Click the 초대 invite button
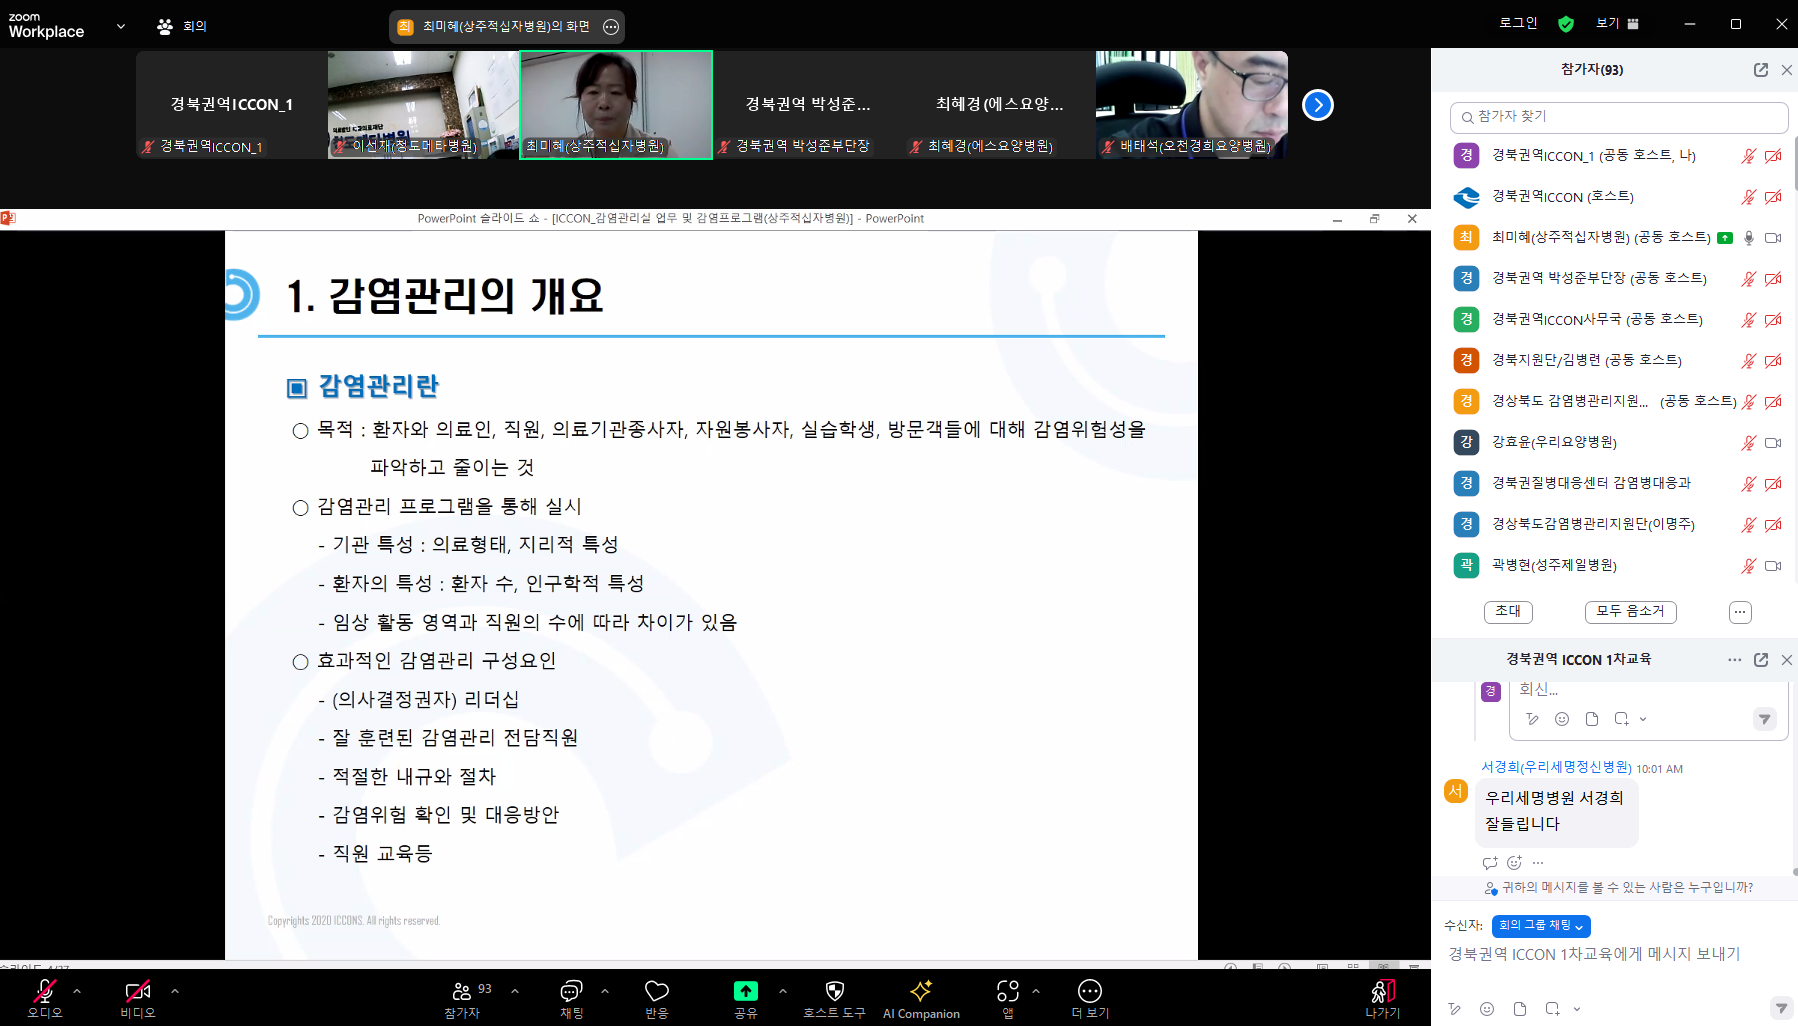 click(1508, 611)
